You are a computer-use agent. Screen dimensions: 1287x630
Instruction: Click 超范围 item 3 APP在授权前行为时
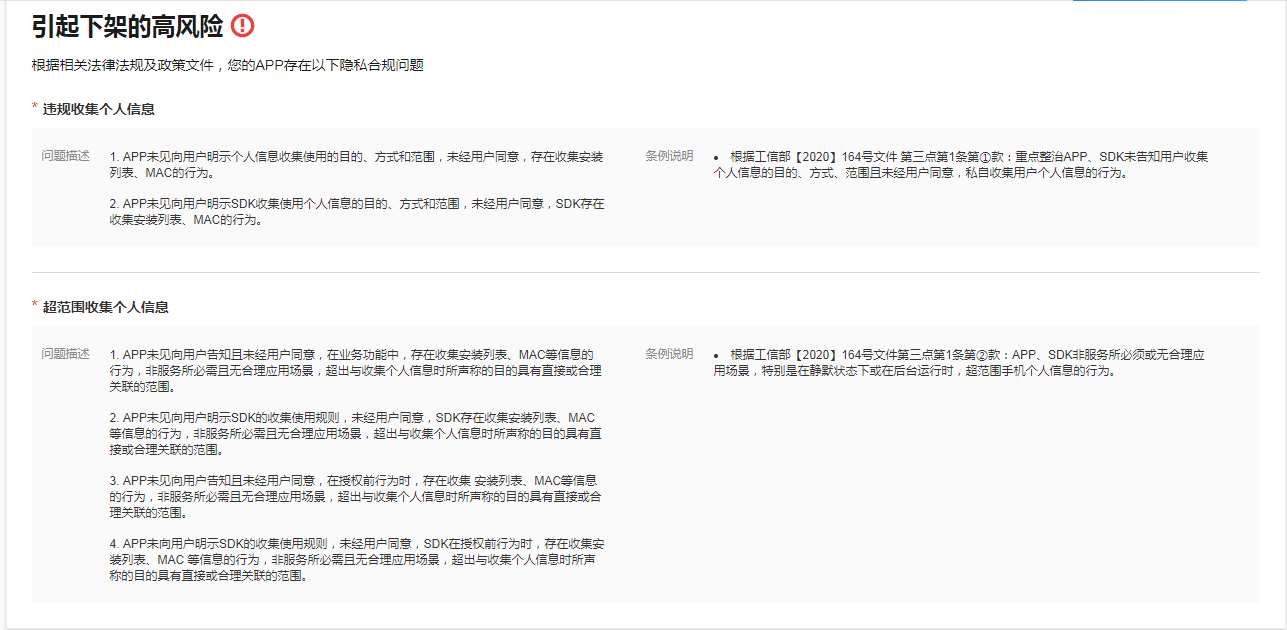tap(356, 496)
